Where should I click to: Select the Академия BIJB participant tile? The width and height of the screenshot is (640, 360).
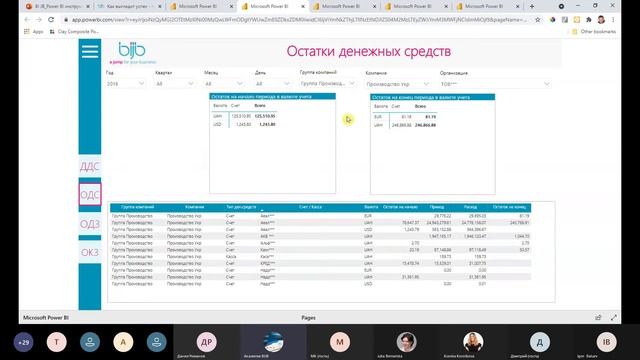click(273, 342)
